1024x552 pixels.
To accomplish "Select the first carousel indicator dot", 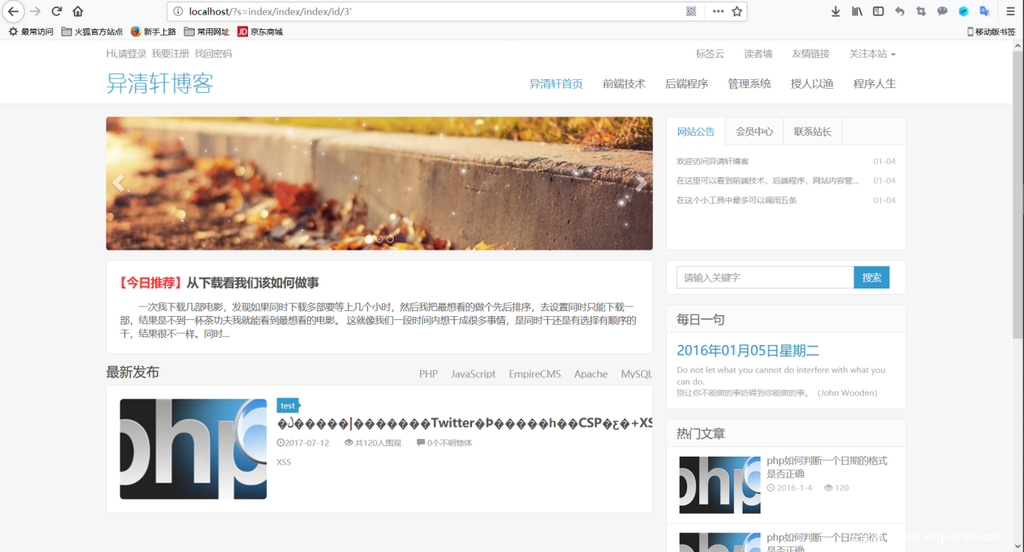I will click(369, 239).
